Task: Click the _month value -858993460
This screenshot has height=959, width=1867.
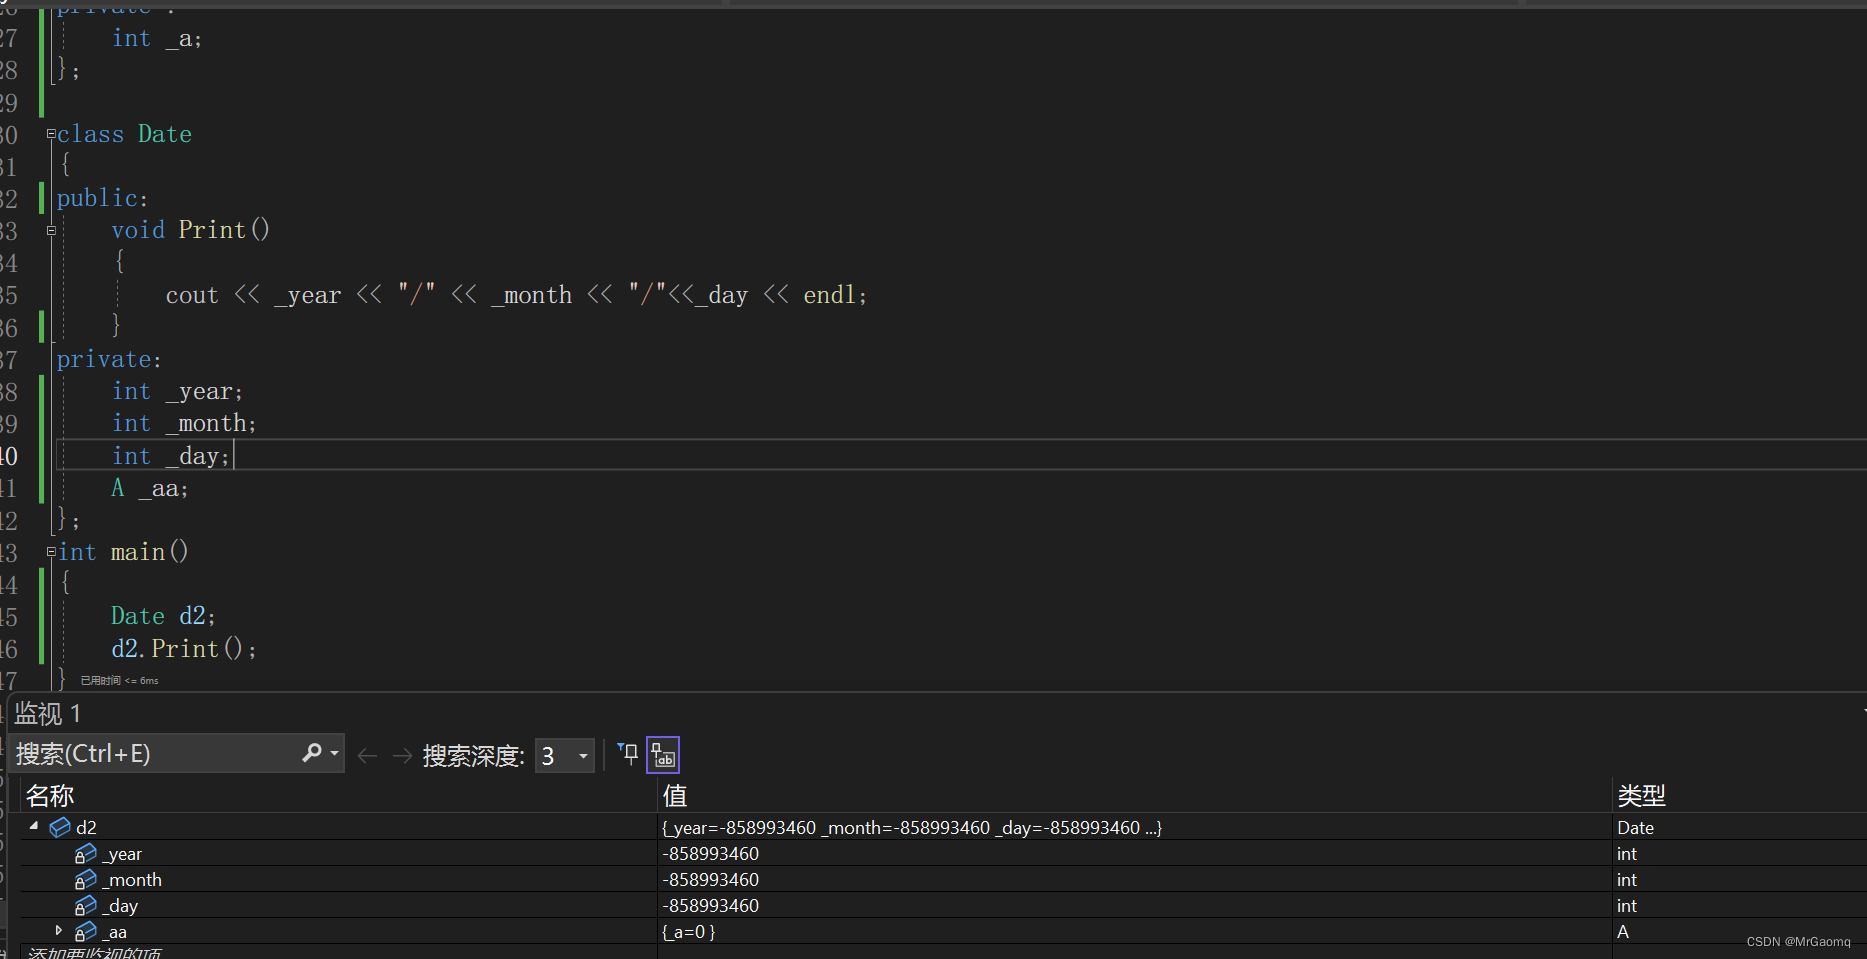Action: pos(710,880)
